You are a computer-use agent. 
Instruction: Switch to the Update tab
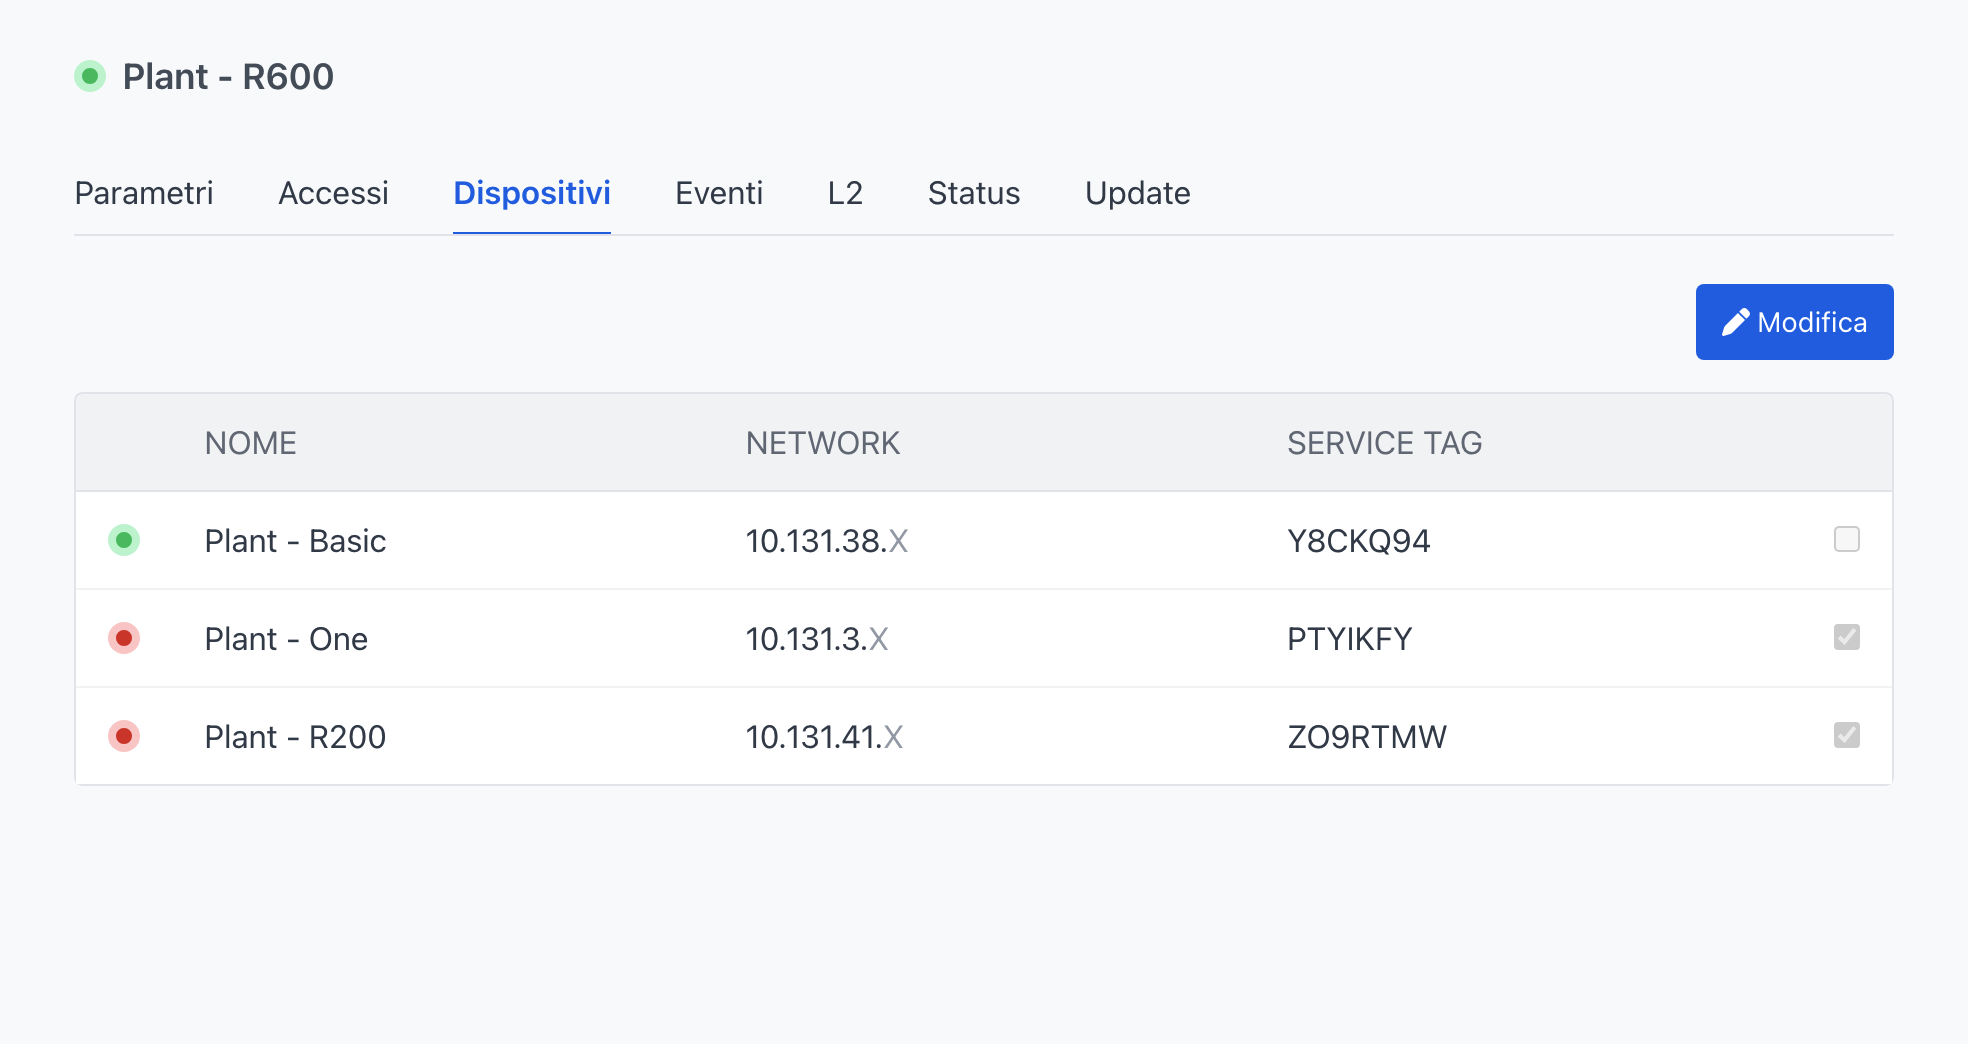[1137, 193]
